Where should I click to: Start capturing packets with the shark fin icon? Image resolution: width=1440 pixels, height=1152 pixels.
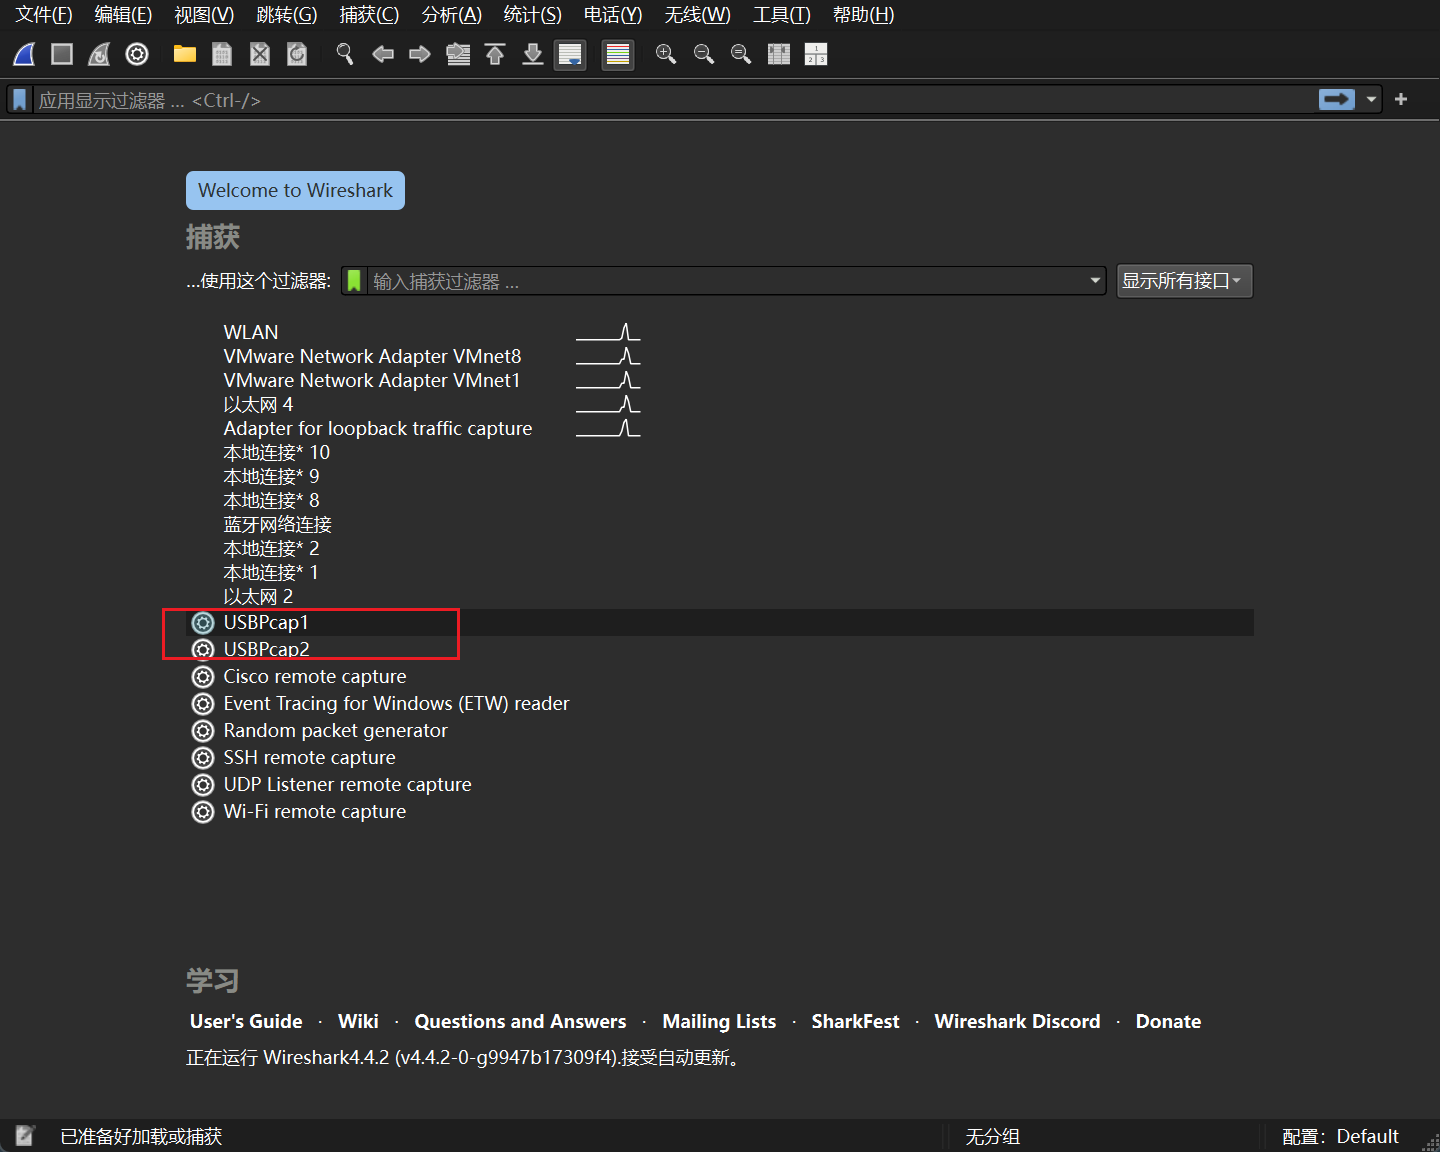25,54
